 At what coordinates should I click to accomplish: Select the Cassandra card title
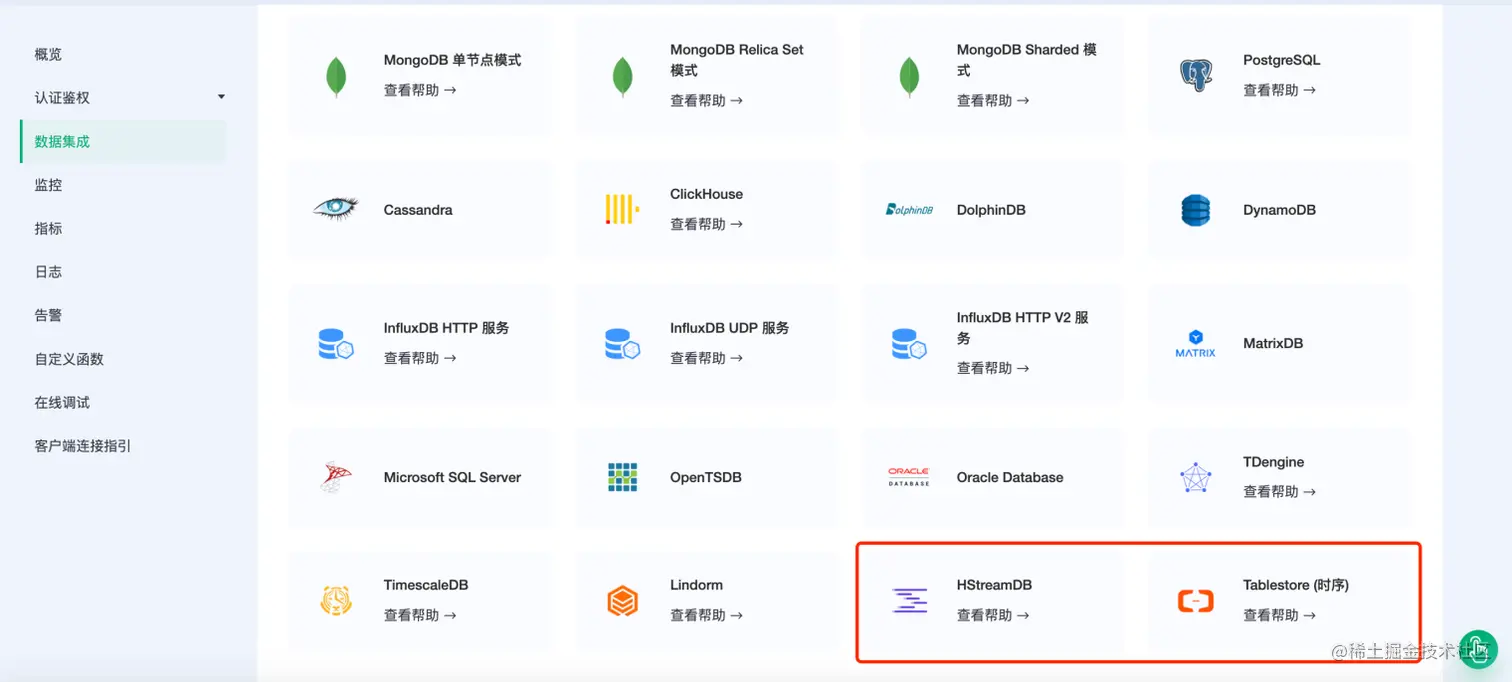418,210
